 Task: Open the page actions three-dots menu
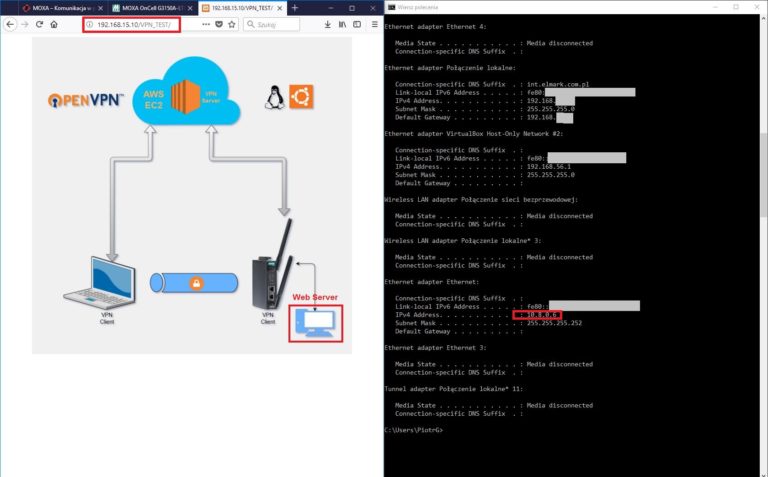[x=206, y=24]
